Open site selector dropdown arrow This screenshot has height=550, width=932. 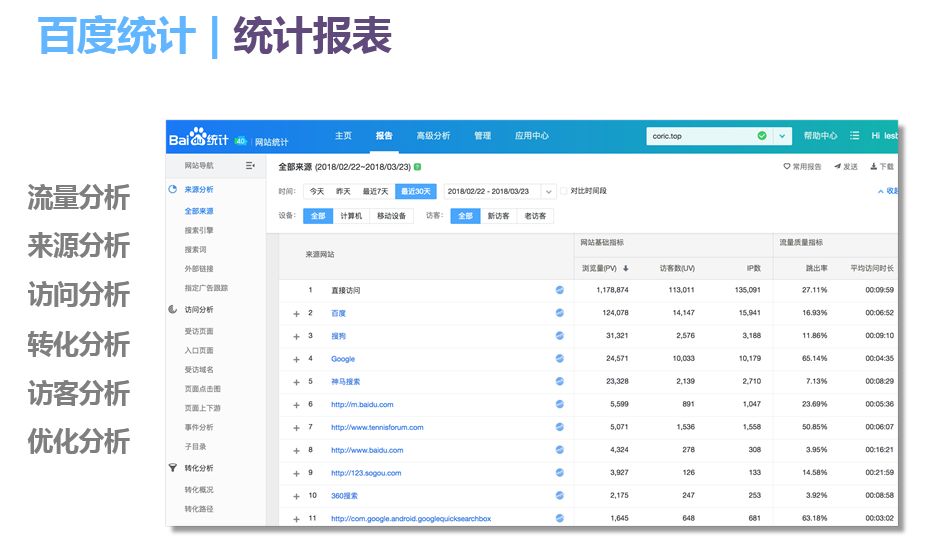[782, 136]
